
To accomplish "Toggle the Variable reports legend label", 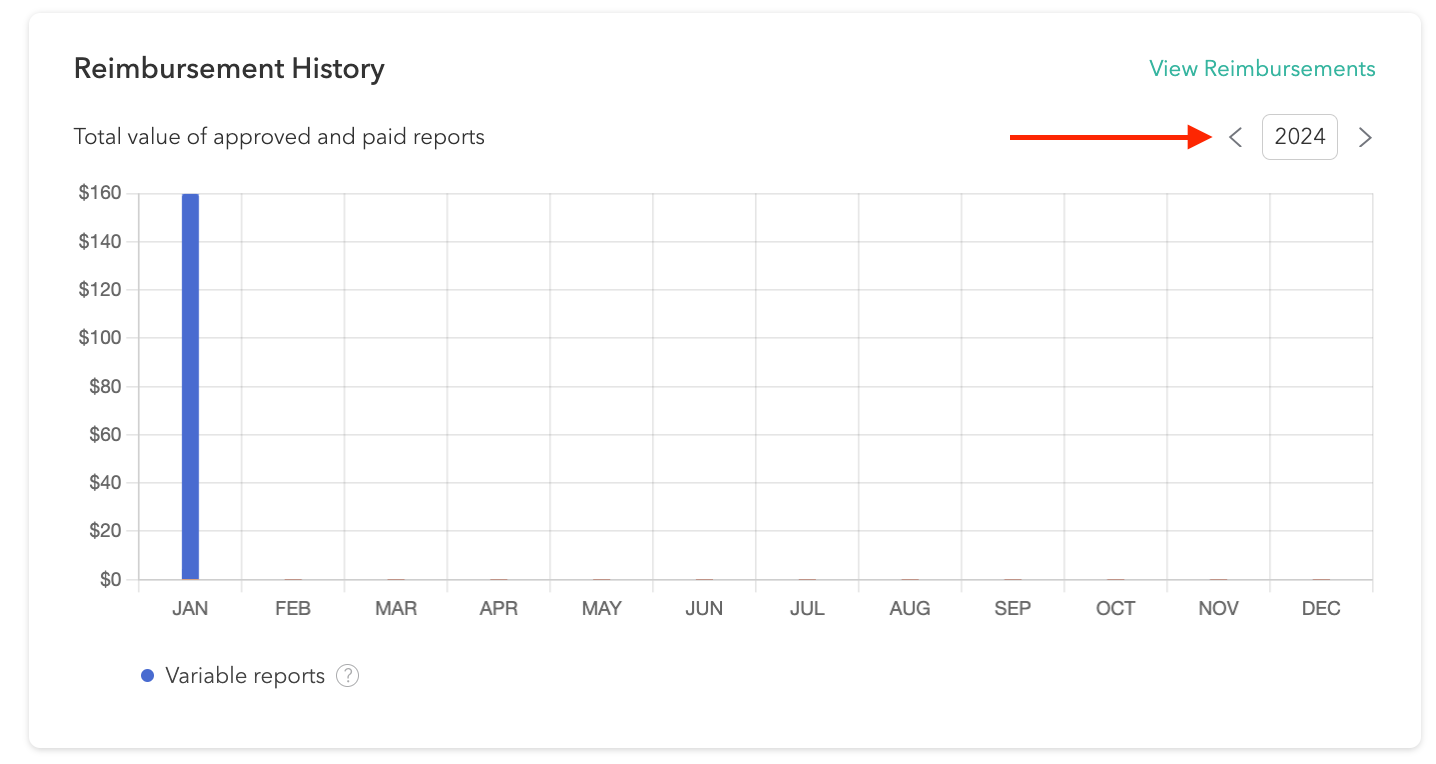I will [245, 676].
